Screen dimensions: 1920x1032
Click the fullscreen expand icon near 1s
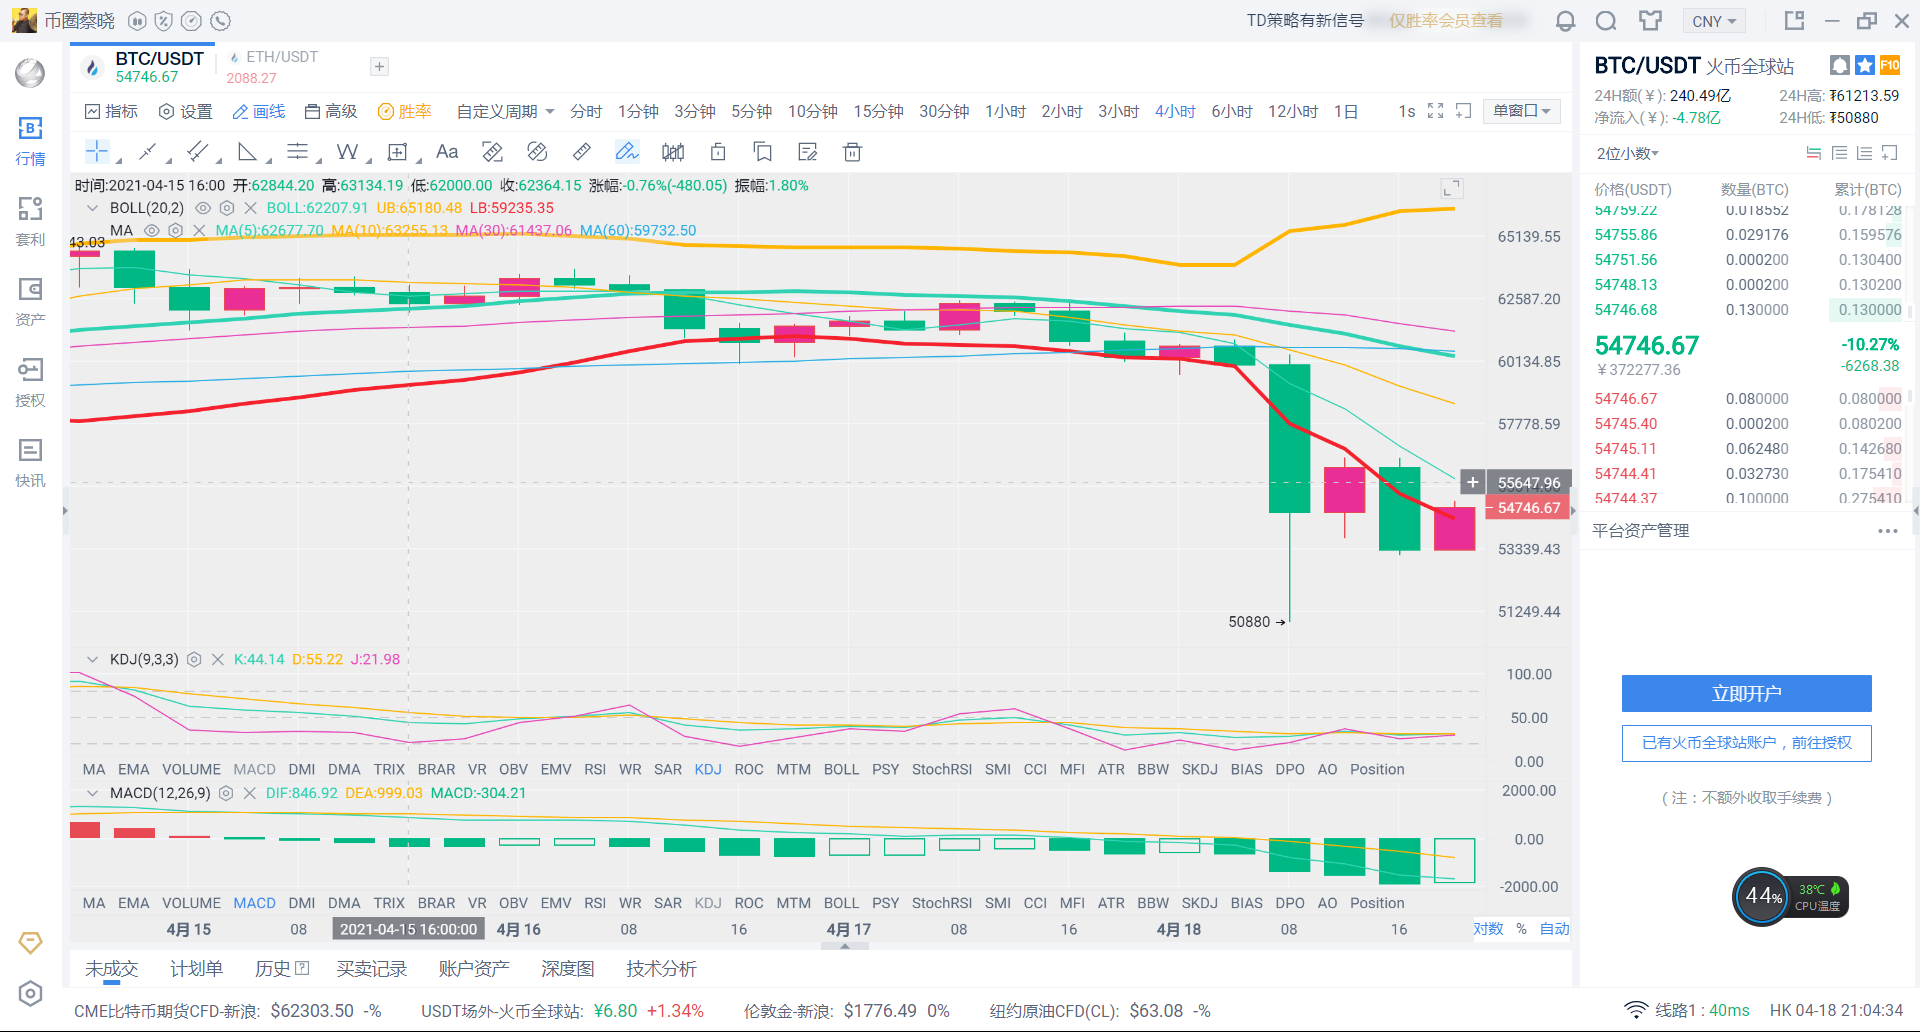(1435, 111)
